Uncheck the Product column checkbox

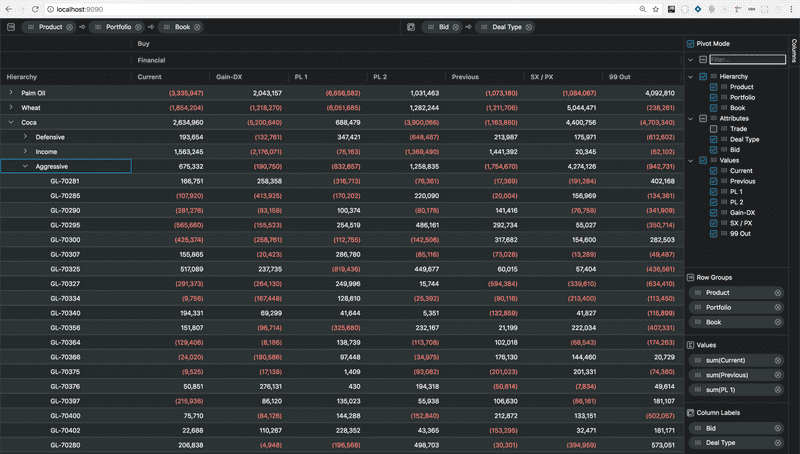(x=713, y=87)
